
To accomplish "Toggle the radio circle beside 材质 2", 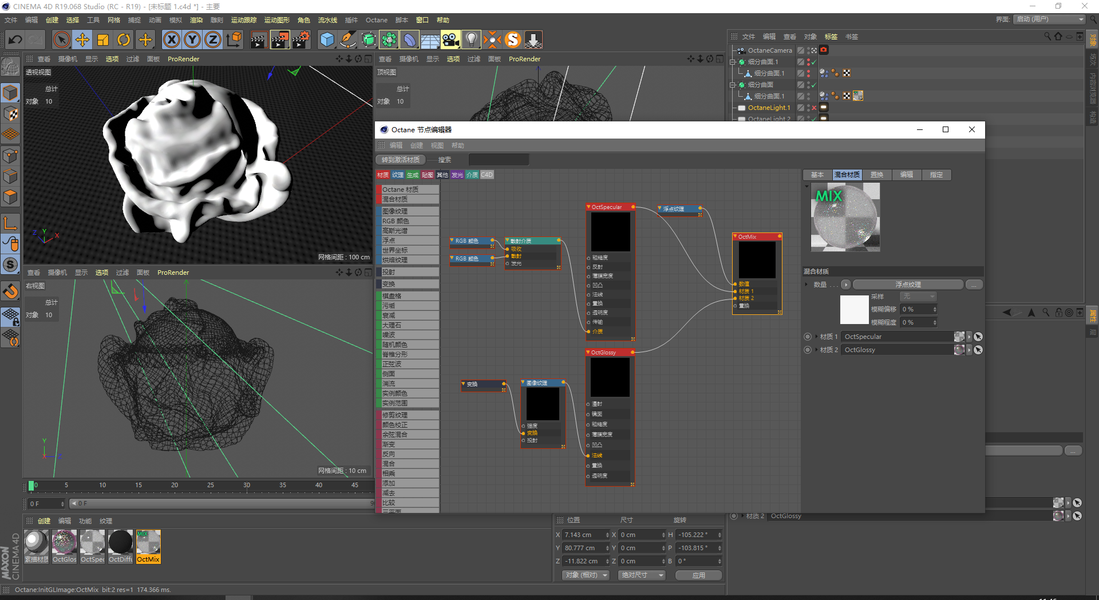I will (x=807, y=350).
